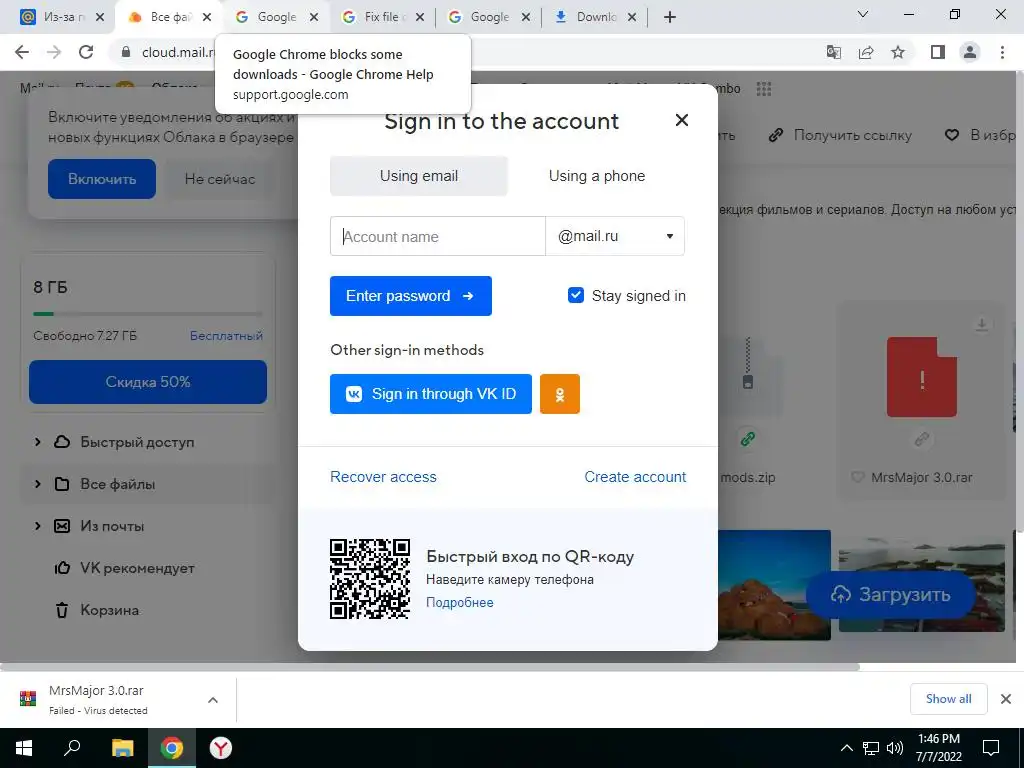Screen dimensions: 1024x768
Task: Reload the page
Action: point(86,52)
